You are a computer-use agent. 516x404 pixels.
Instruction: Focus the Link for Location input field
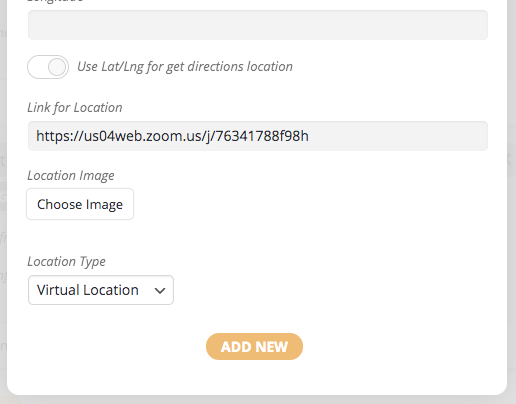[258, 136]
